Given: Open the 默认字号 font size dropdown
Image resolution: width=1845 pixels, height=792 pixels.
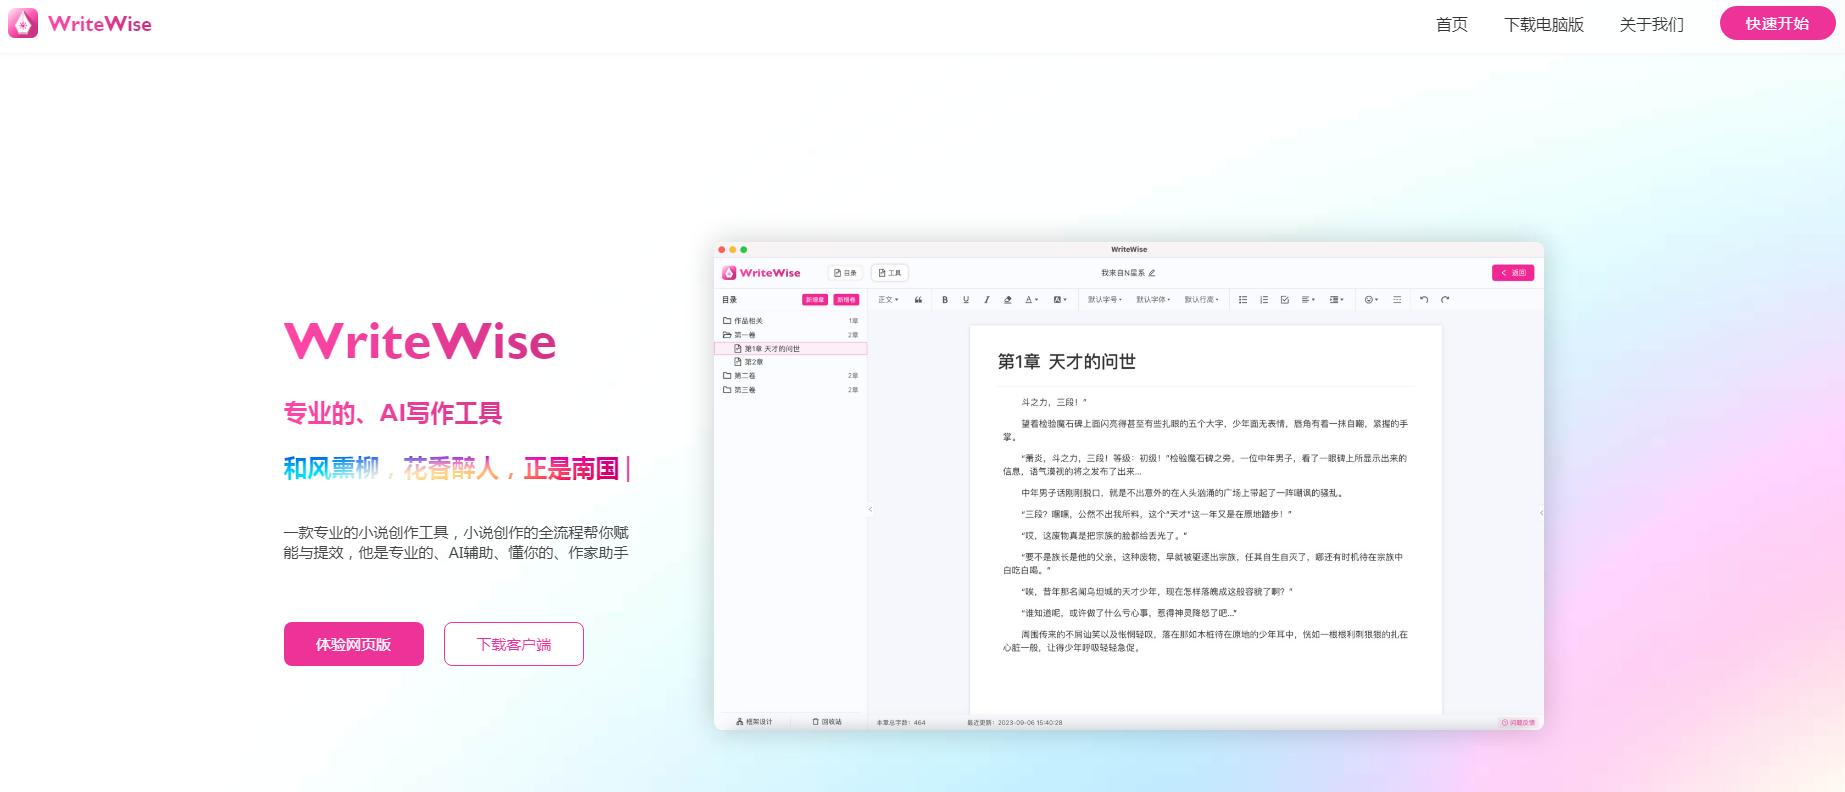Looking at the screenshot, I should (x=1105, y=300).
